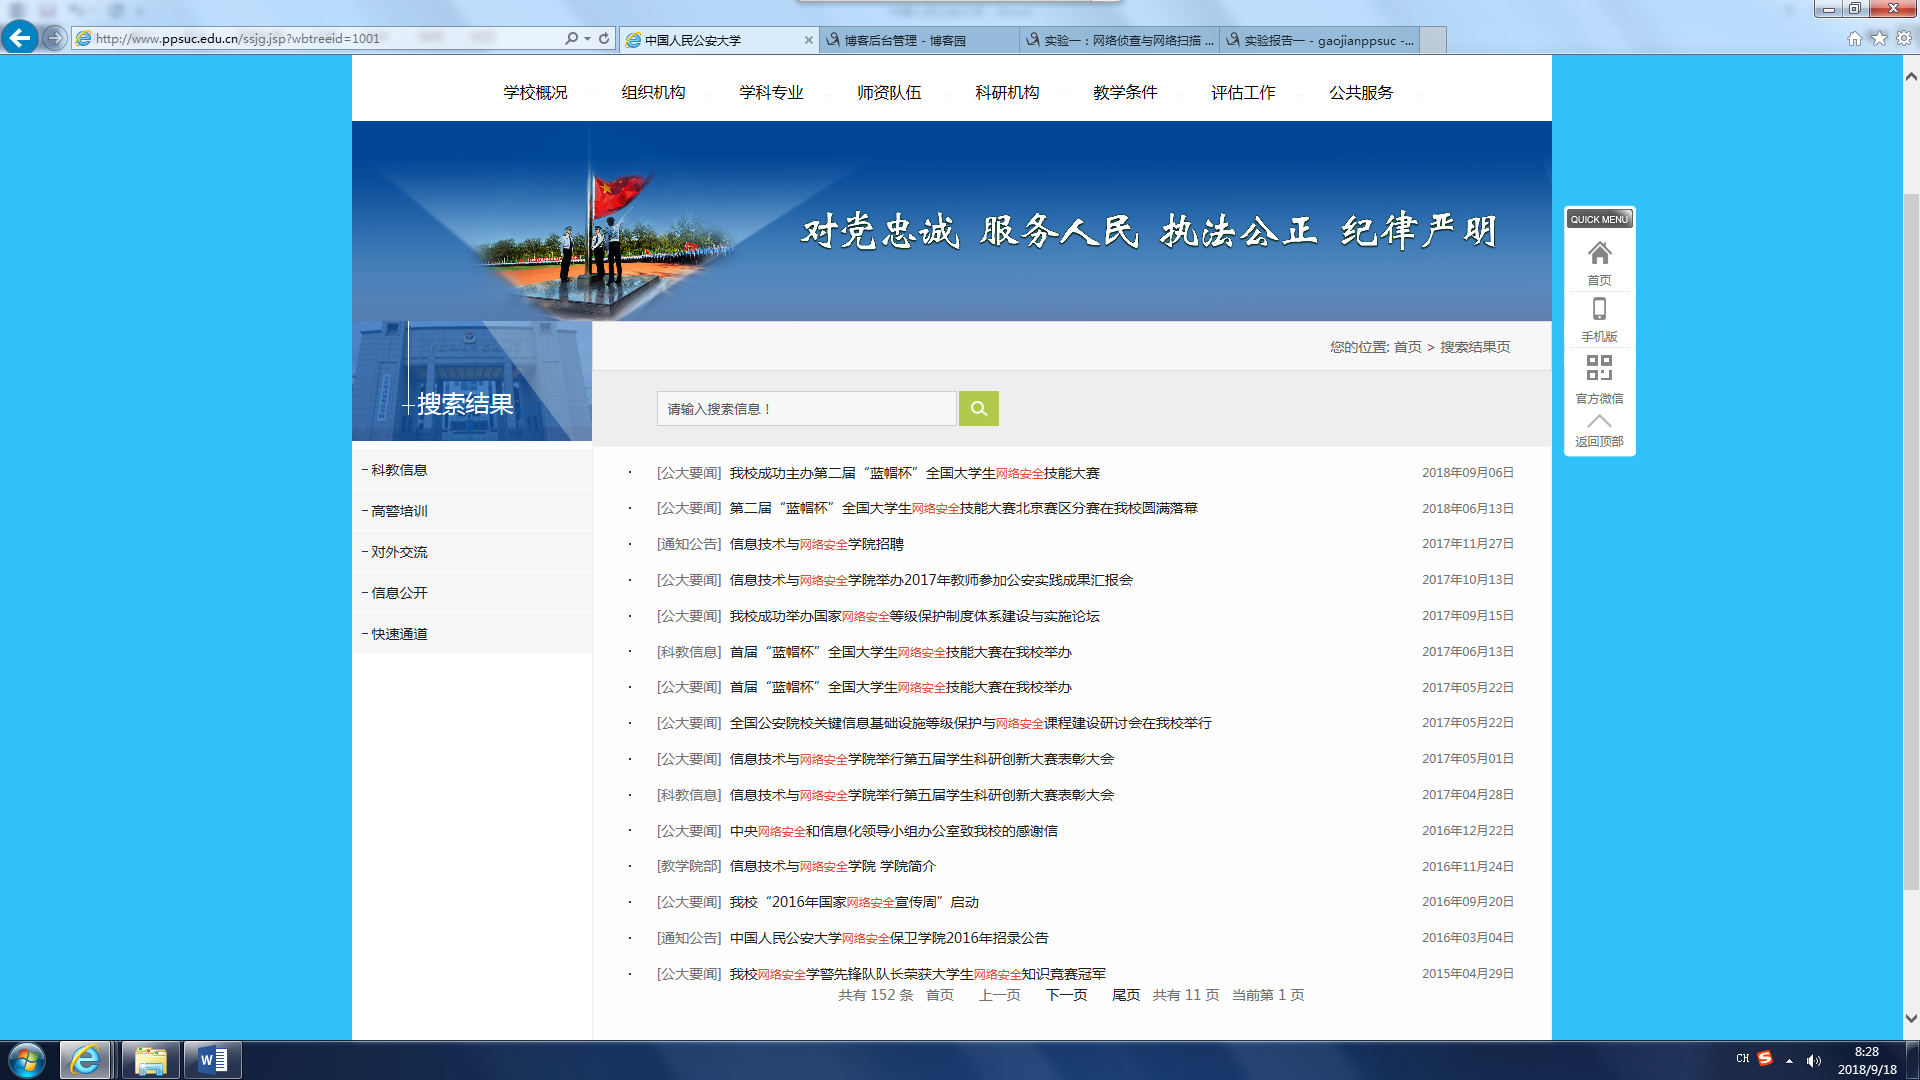This screenshot has height=1080, width=1920.
Task: Click the back-to-top arrow icon
Action: 1599,422
